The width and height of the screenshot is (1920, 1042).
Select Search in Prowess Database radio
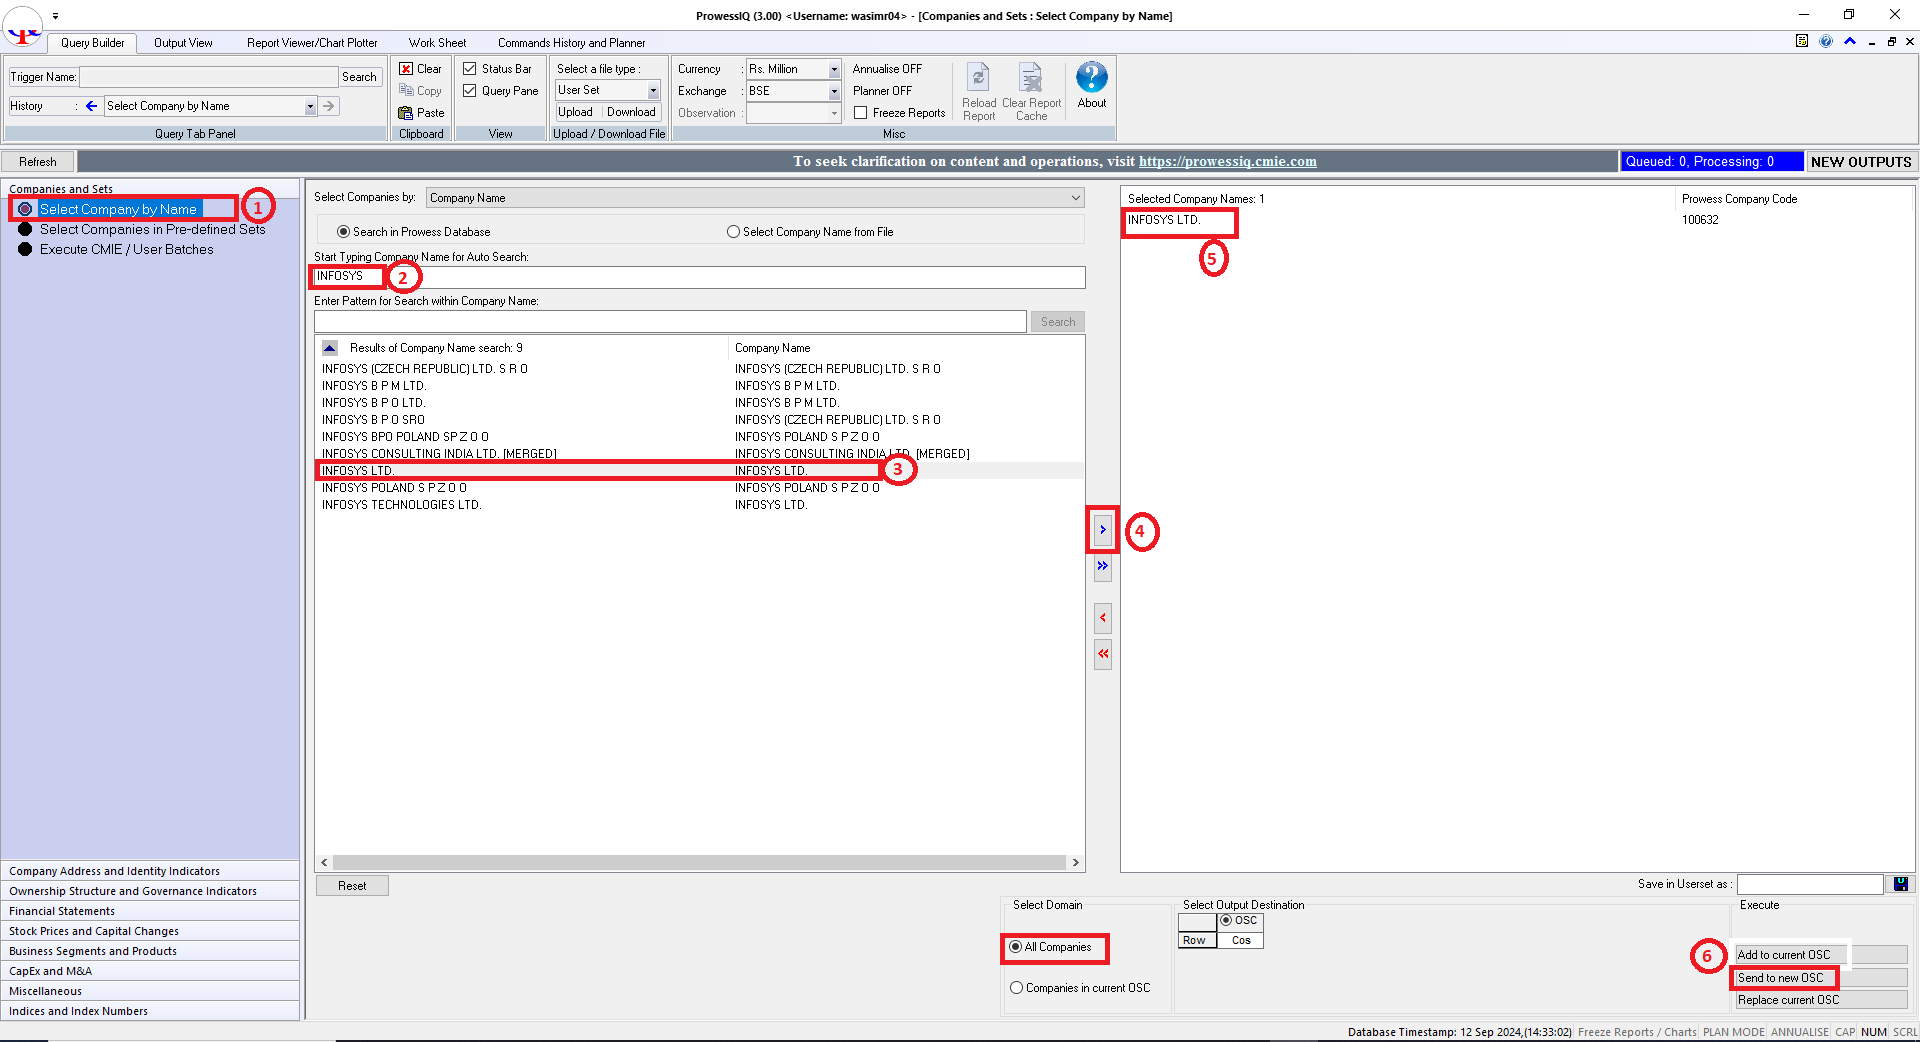click(x=343, y=232)
